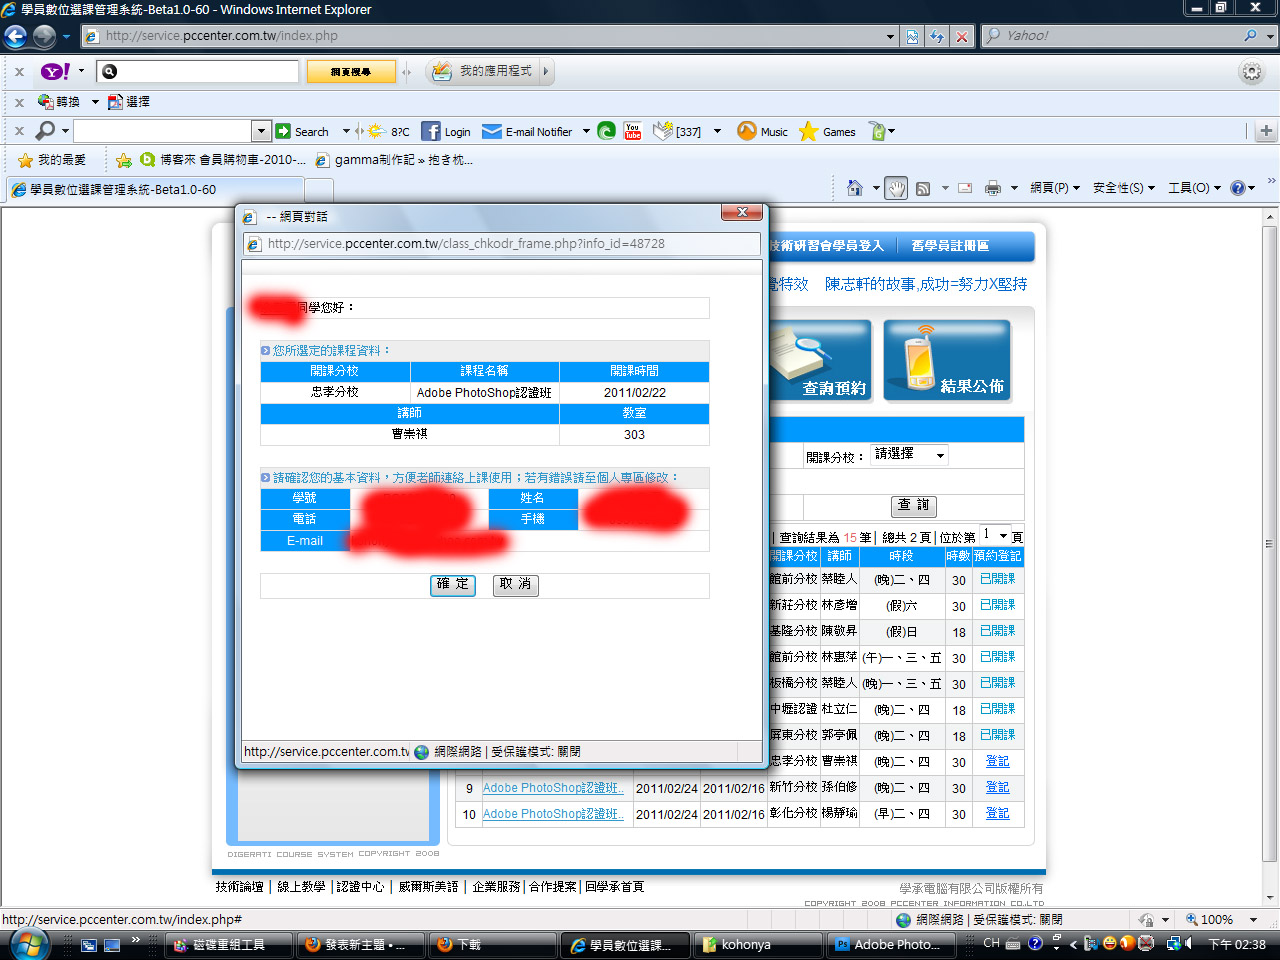Click 登記 link for 曹崇祺 row
The width and height of the screenshot is (1280, 960).
pos(997,762)
